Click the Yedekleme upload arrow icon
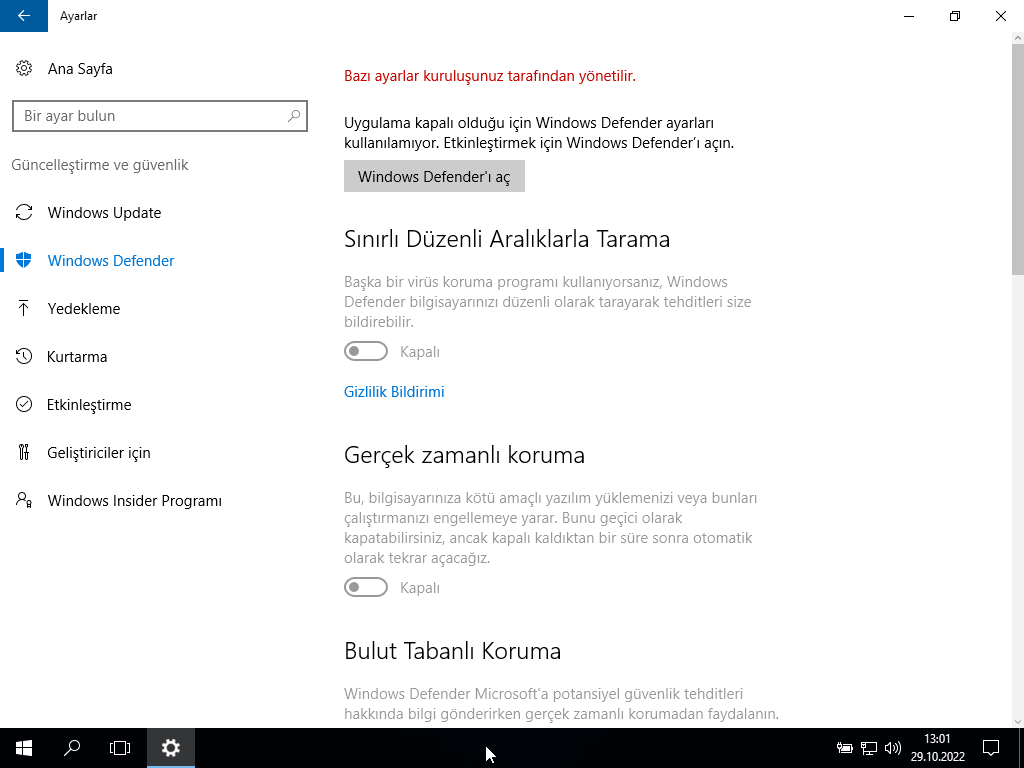 point(24,308)
